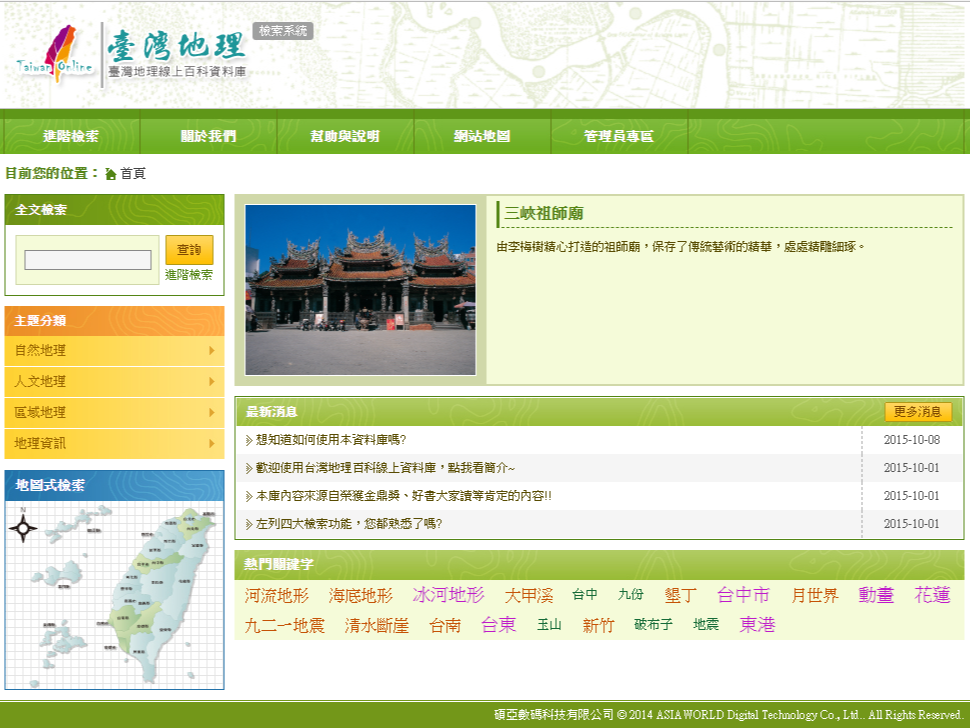Select keyword 墾丁
970x728 pixels.
[x=681, y=596]
